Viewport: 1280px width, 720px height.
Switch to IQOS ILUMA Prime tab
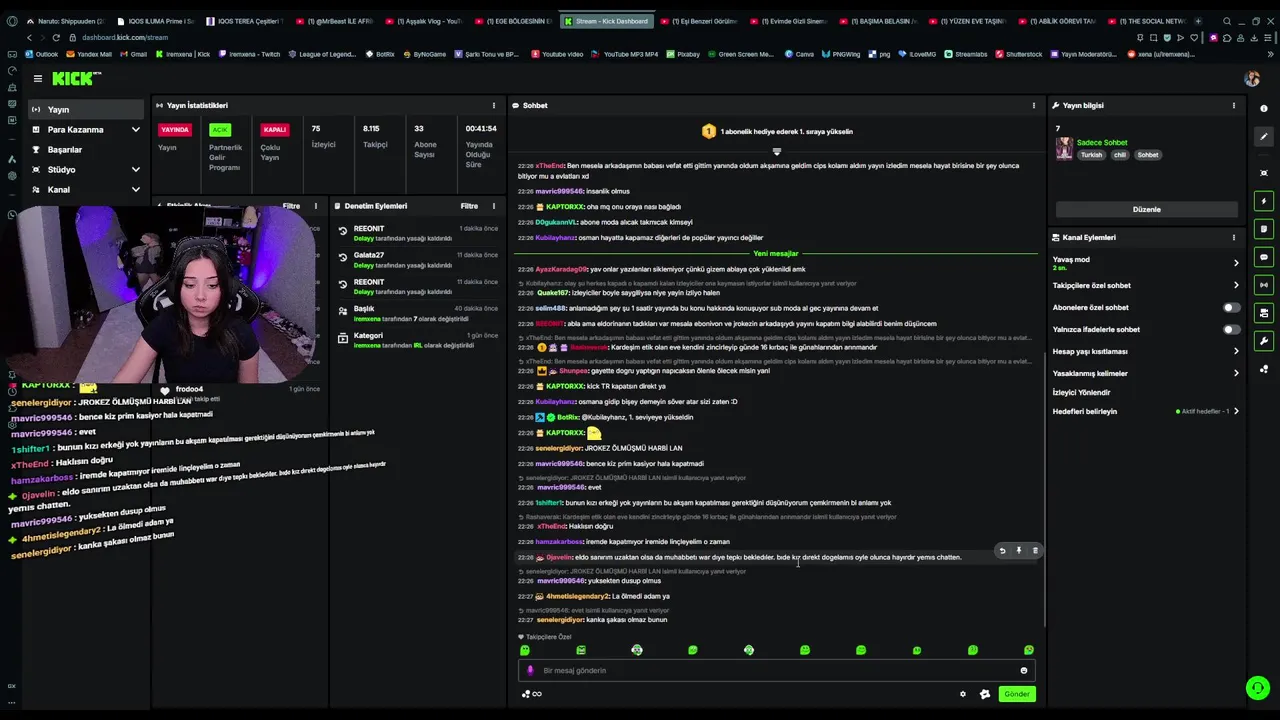coord(156,21)
